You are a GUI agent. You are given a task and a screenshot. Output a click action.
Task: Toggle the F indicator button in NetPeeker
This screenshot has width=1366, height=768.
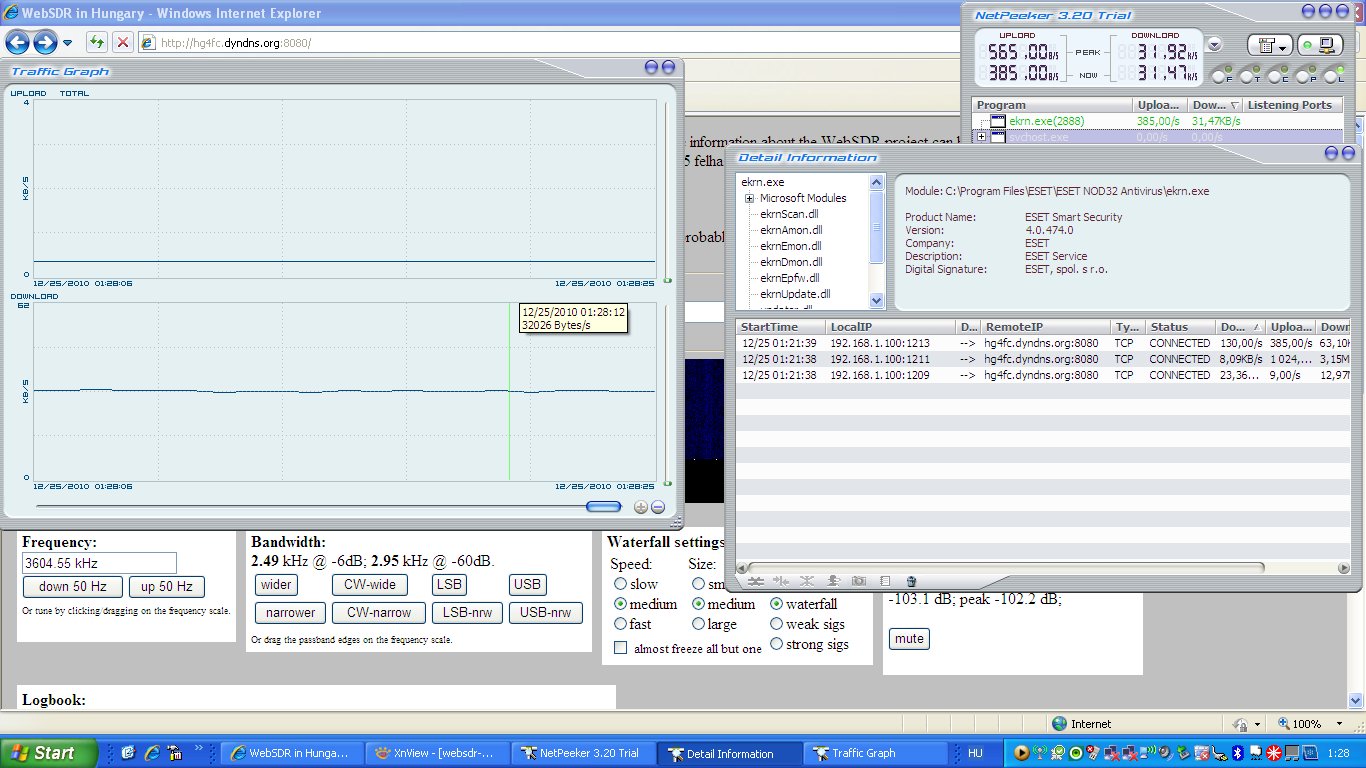point(1220,75)
